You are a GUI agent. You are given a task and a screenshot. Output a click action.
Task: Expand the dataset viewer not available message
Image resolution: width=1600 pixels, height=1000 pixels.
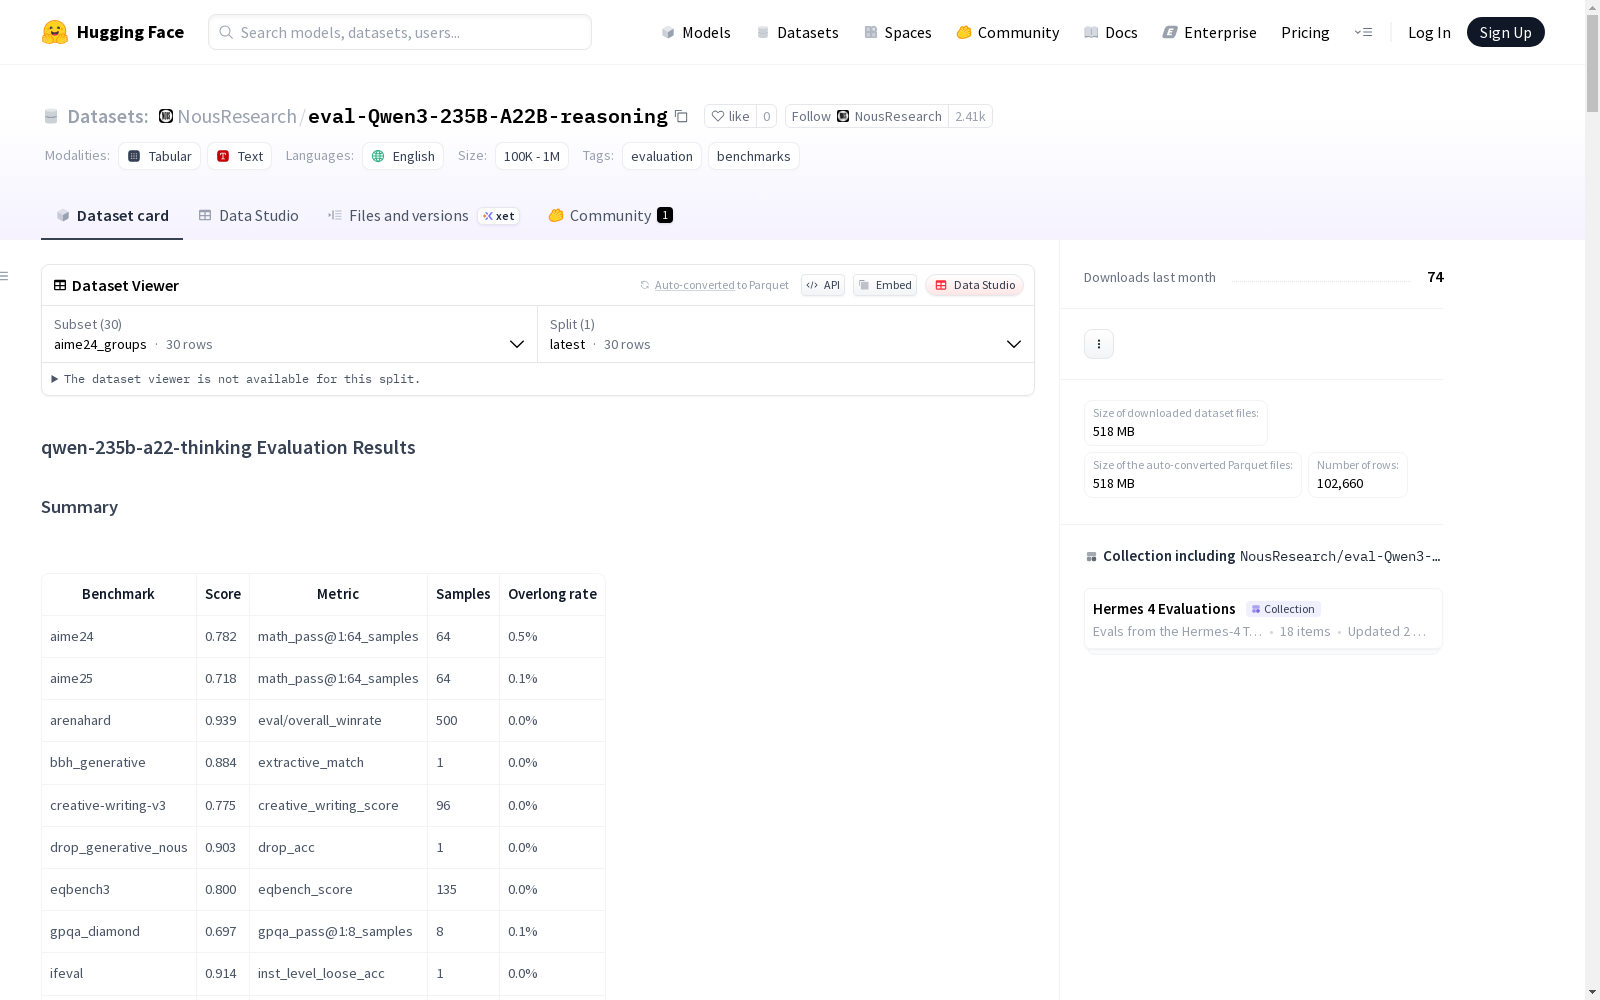[x=236, y=379]
